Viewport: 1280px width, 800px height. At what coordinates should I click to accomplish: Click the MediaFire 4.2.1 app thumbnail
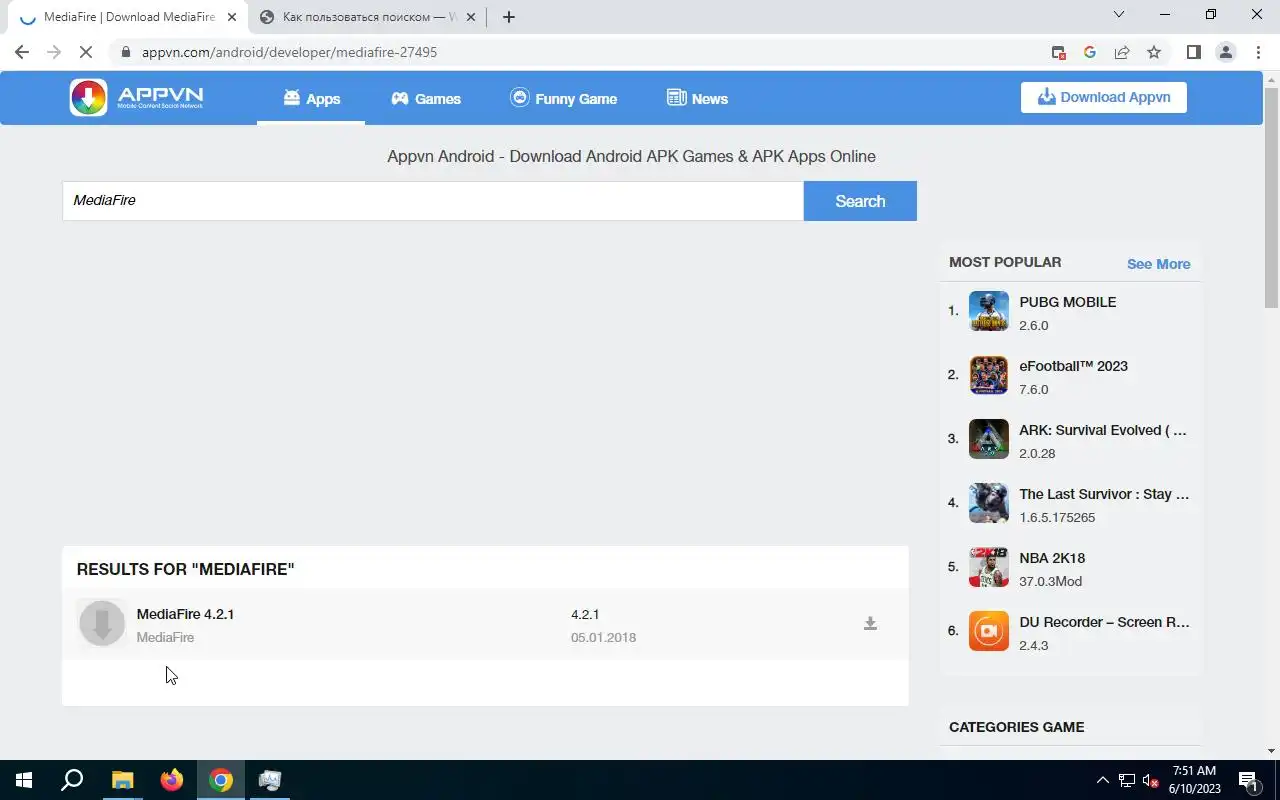click(x=102, y=623)
